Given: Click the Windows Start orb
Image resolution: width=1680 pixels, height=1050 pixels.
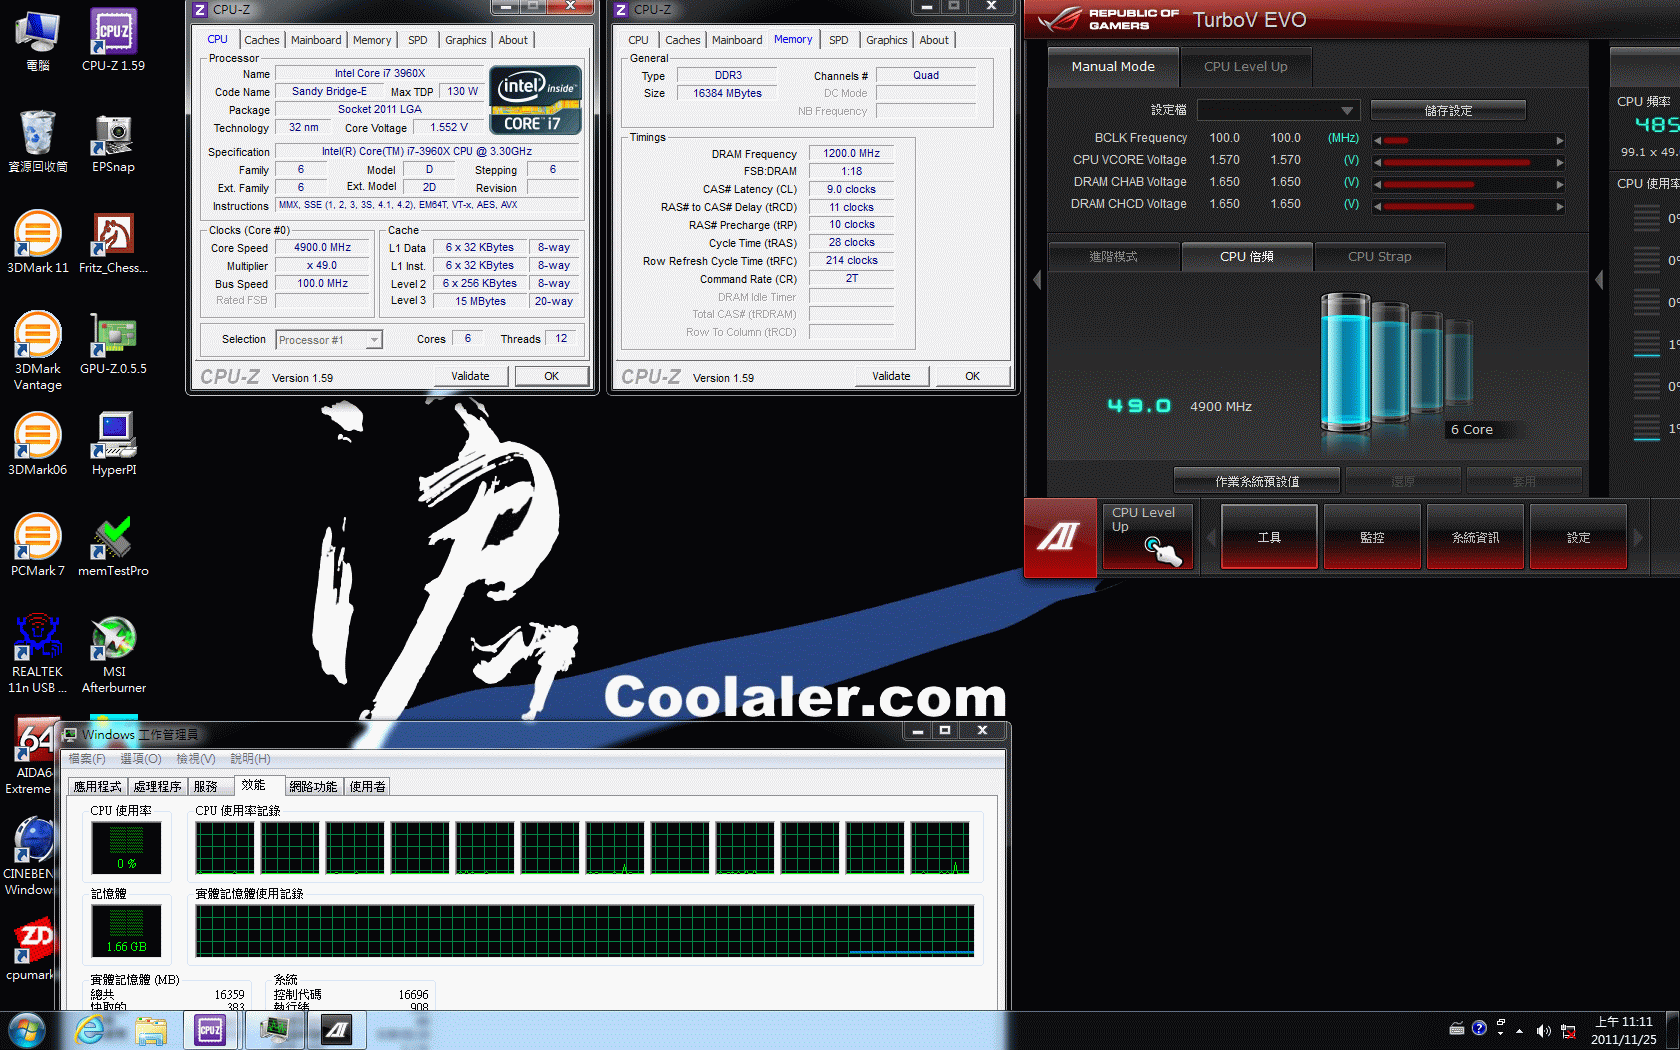Looking at the screenshot, I should click(27, 1030).
